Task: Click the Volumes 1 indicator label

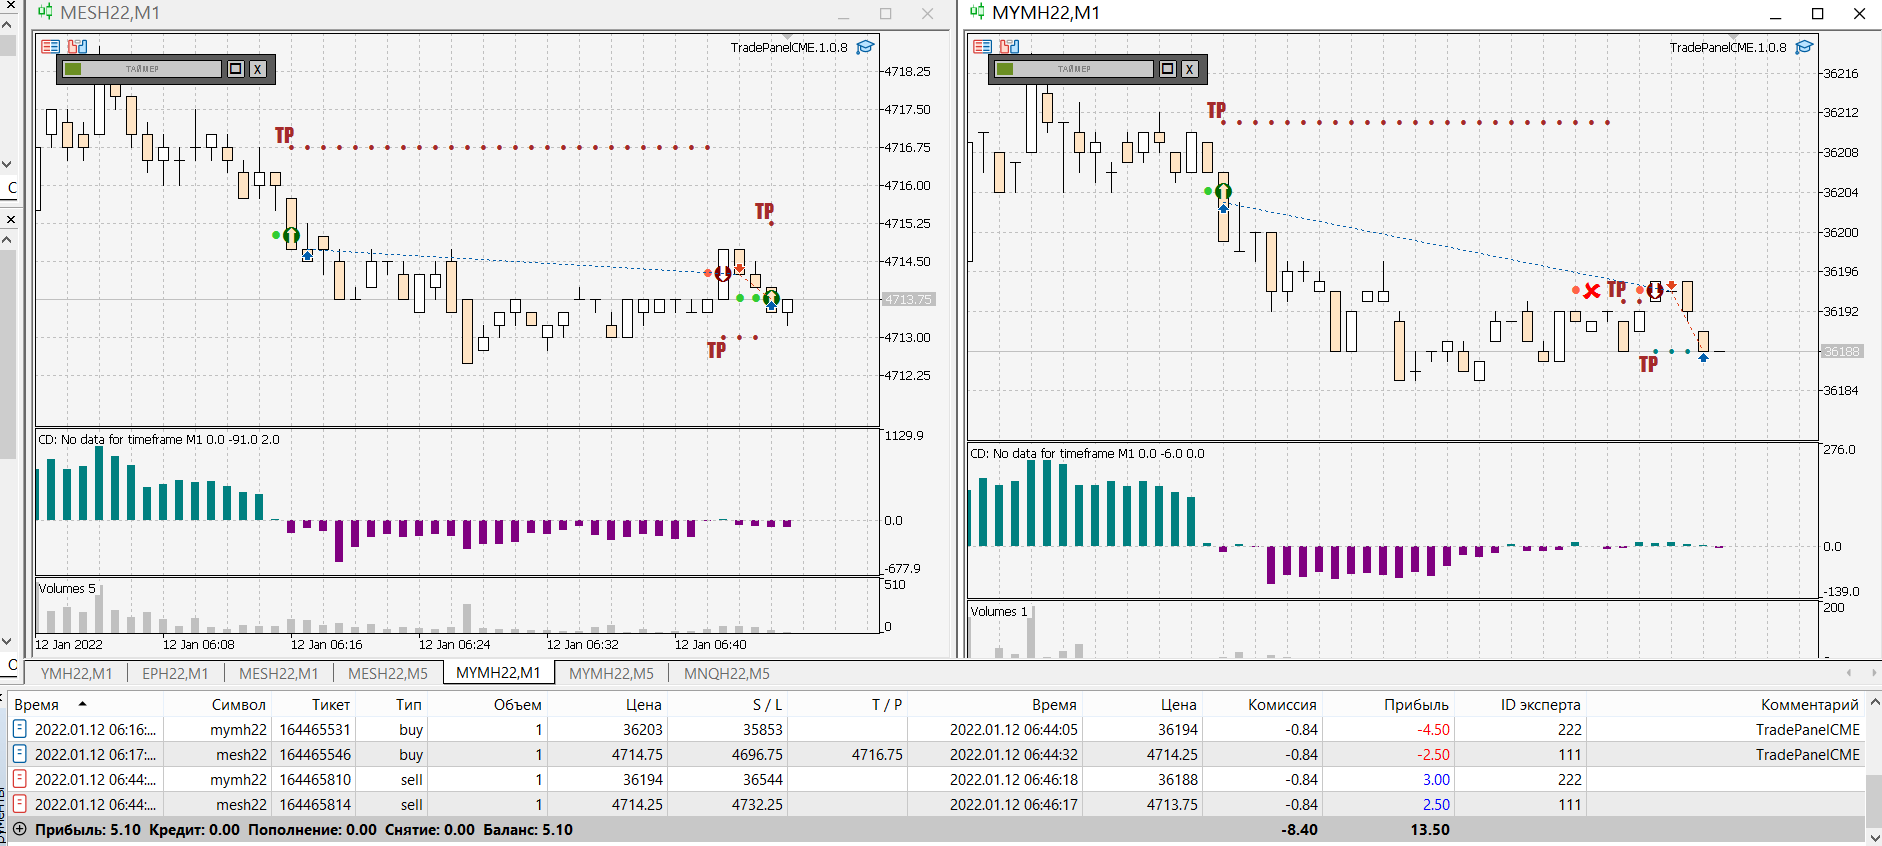Action: 999,611
